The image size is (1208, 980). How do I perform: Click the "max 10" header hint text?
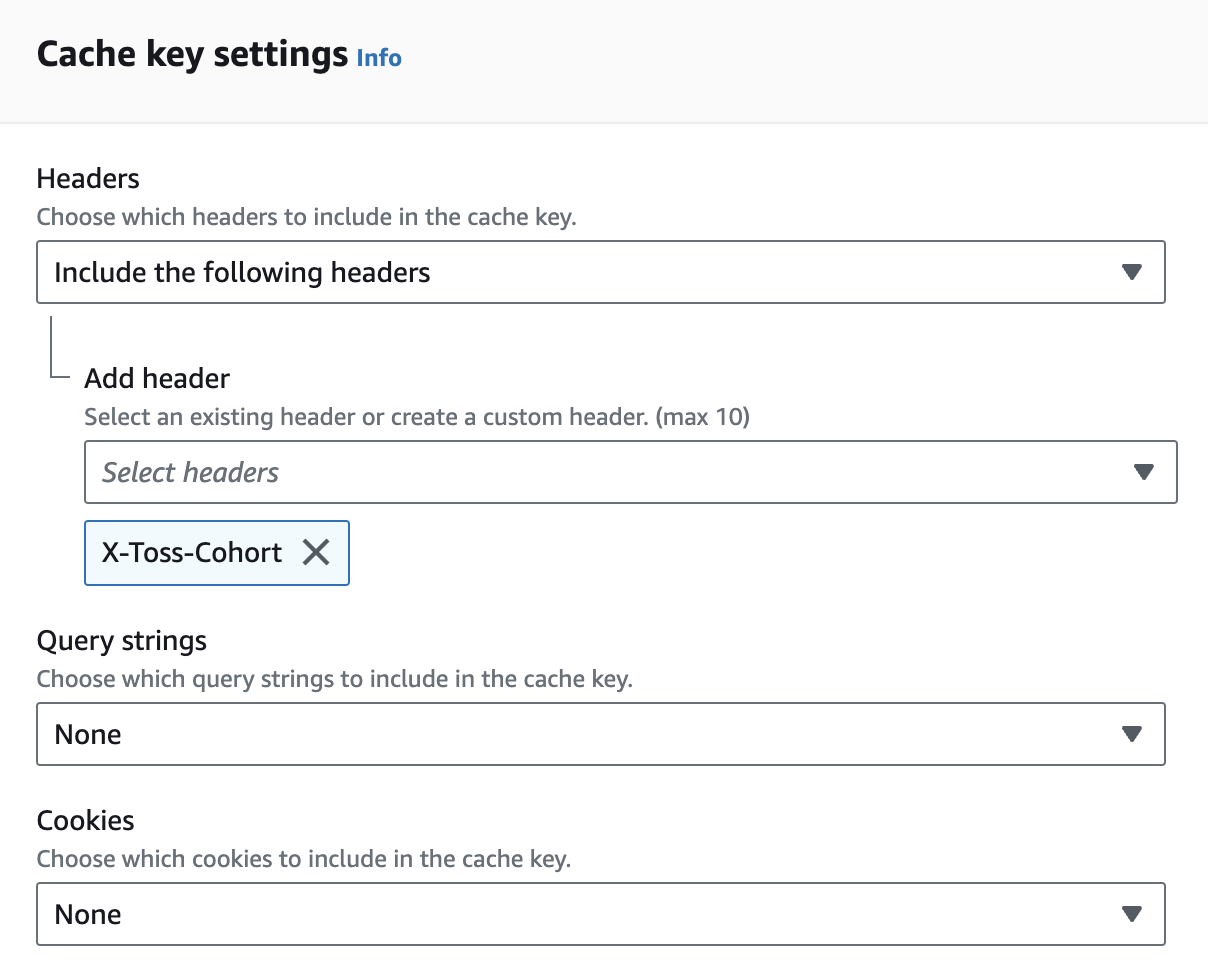(x=703, y=417)
